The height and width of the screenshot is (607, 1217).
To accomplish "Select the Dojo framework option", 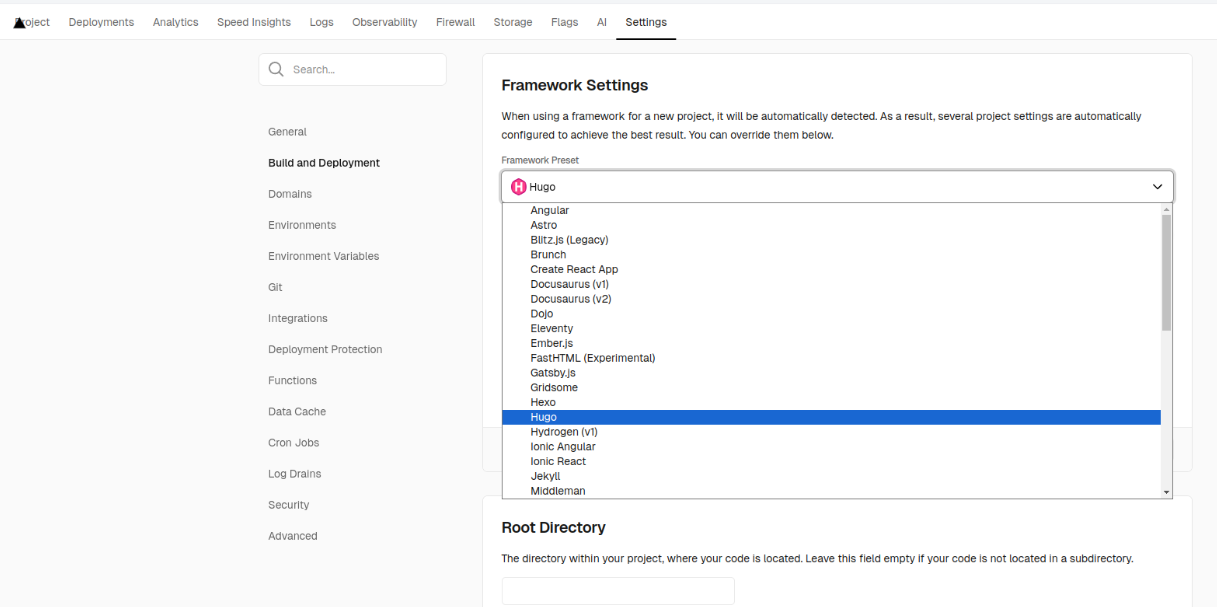I will point(831,314).
